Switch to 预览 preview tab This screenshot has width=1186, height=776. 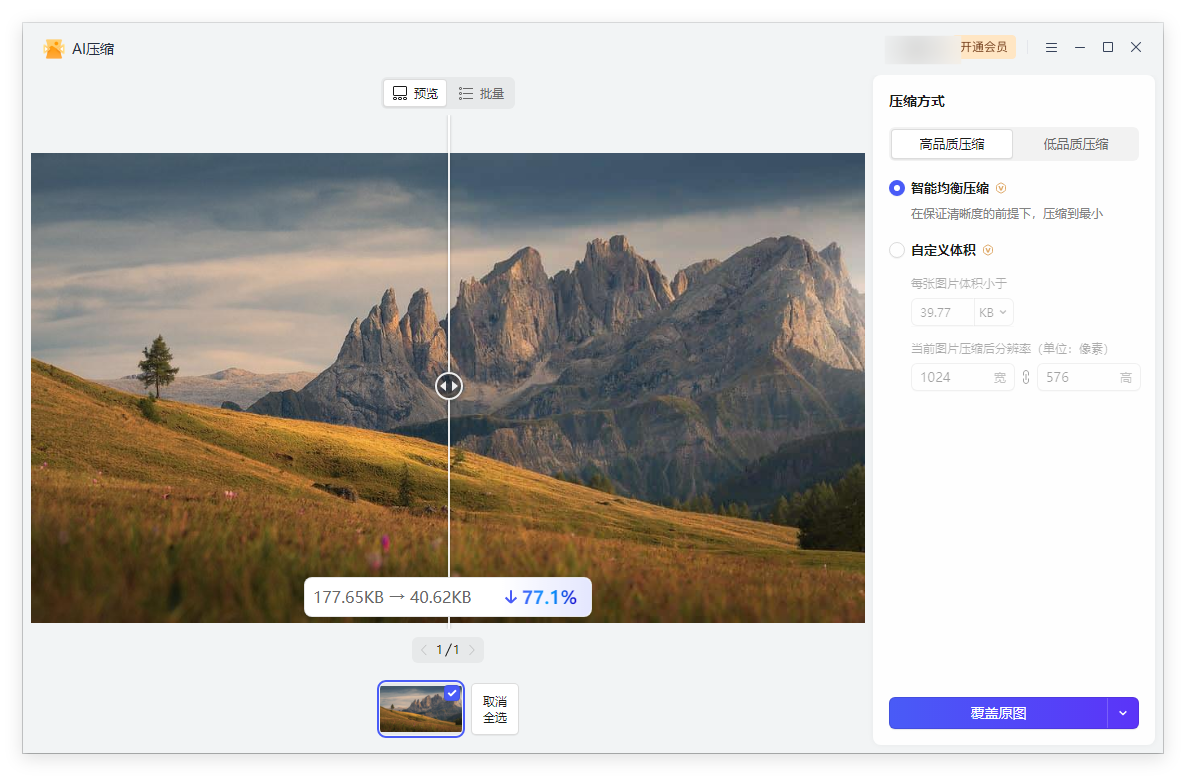pyautogui.click(x=415, y=93)
